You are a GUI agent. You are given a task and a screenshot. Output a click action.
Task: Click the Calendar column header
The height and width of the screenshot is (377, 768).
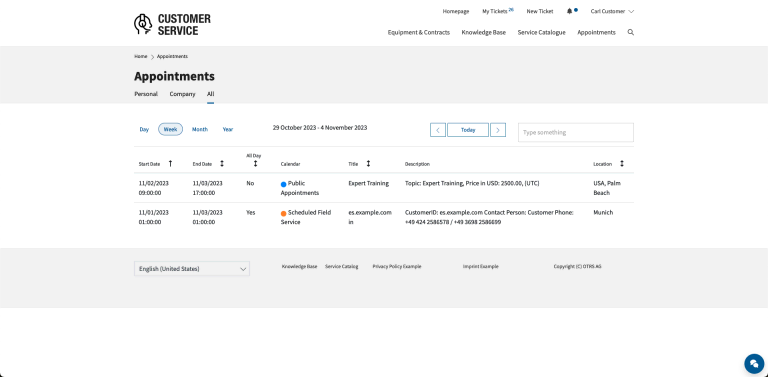click(x=290, y=164)
